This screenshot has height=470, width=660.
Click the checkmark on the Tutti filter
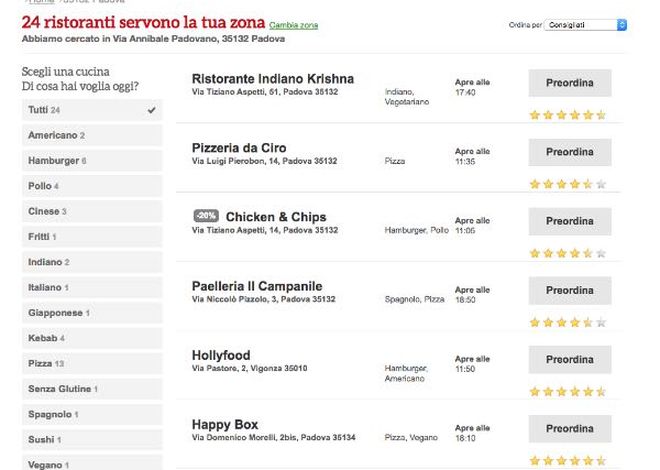coord(152,110)
